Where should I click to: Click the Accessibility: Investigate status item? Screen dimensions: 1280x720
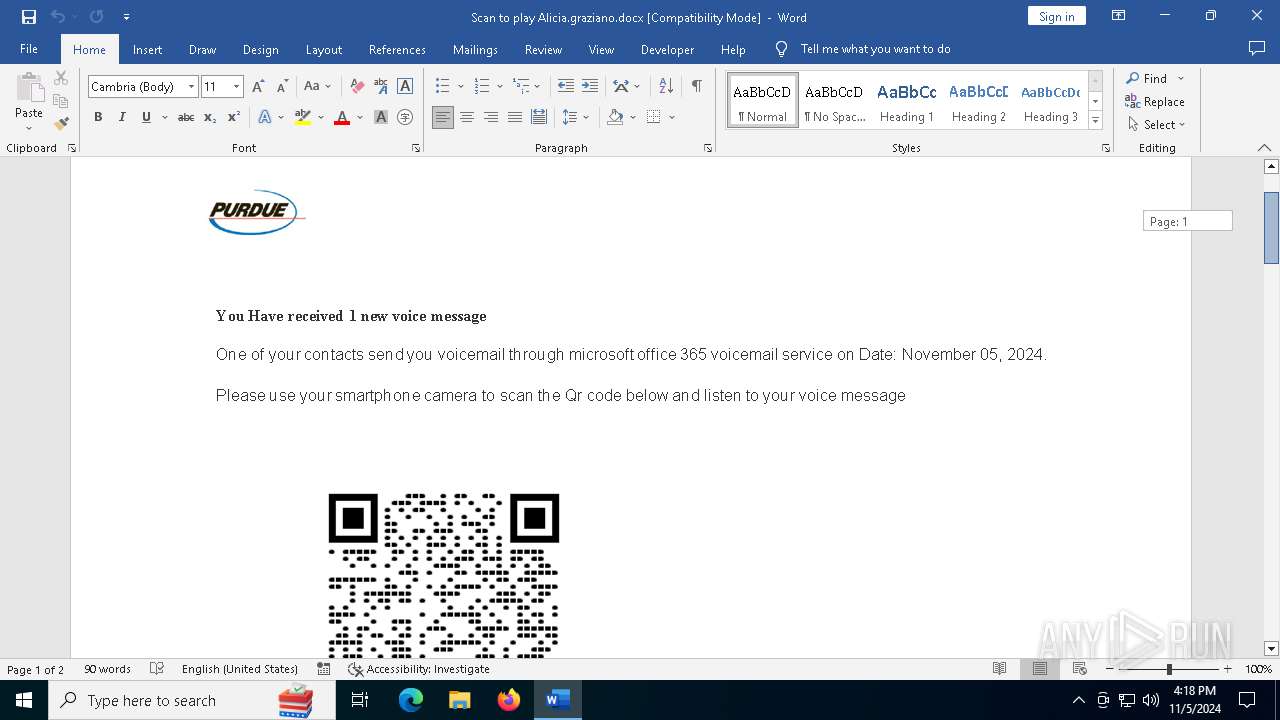coord(419,669)
